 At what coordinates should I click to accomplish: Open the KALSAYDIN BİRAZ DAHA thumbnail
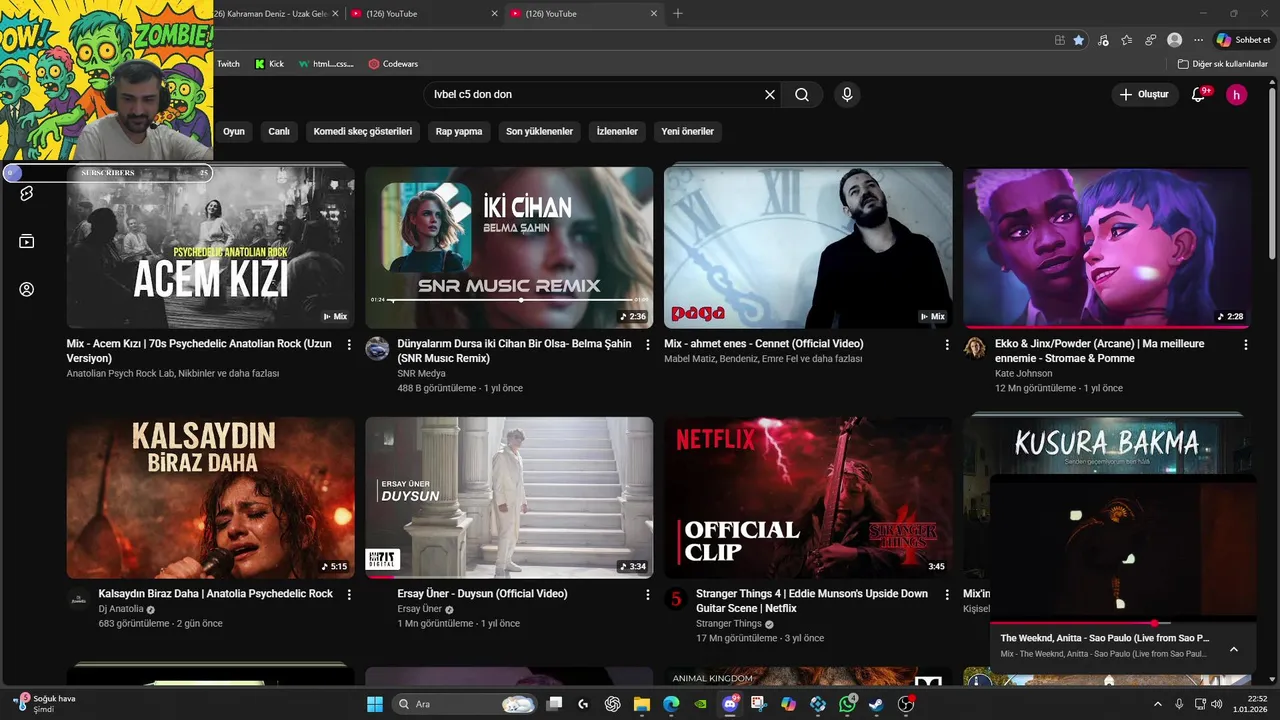click(210, 497)
